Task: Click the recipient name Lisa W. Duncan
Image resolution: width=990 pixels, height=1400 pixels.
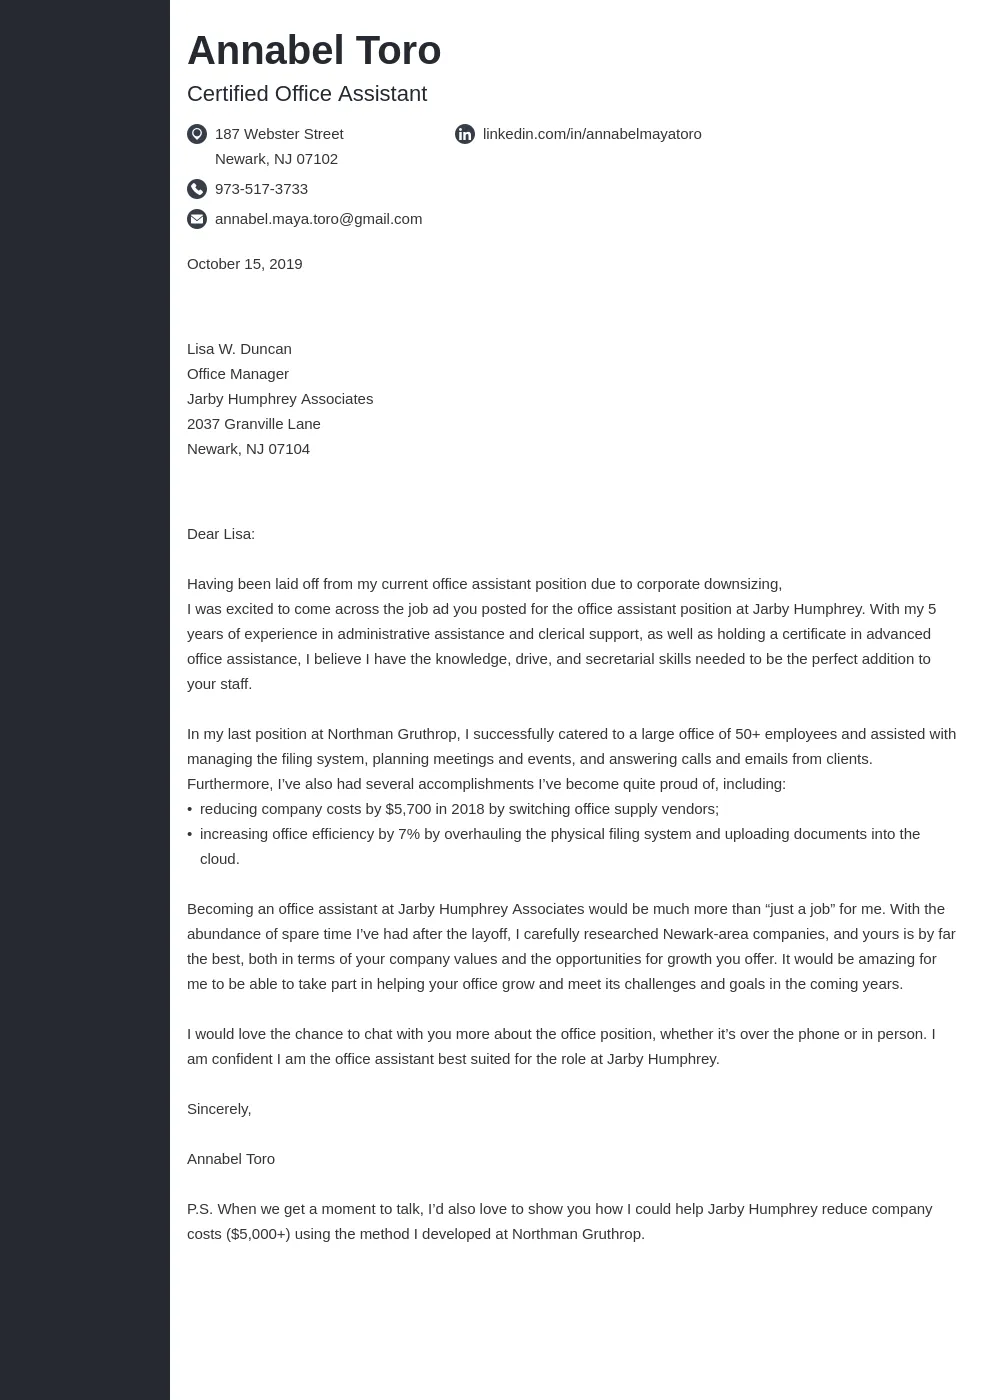Action: click(x=239, y=349)
